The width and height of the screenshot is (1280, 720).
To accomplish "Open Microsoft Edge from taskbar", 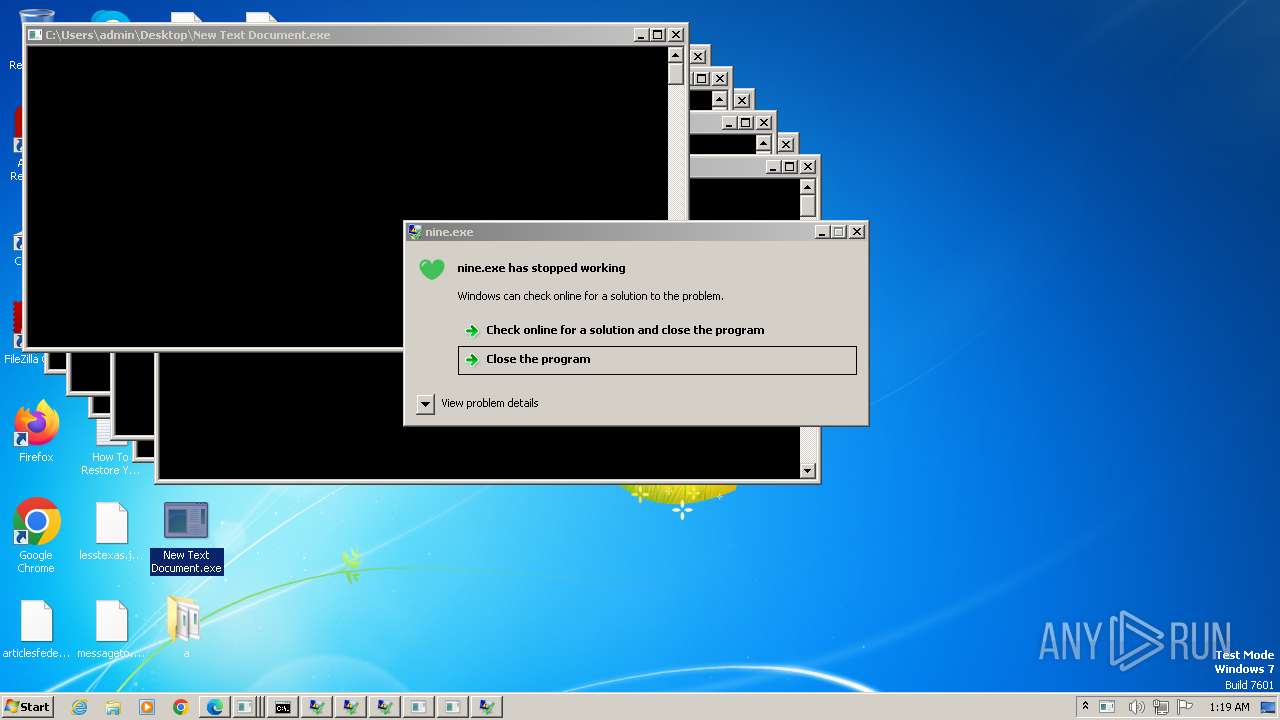I will [215, 707].
